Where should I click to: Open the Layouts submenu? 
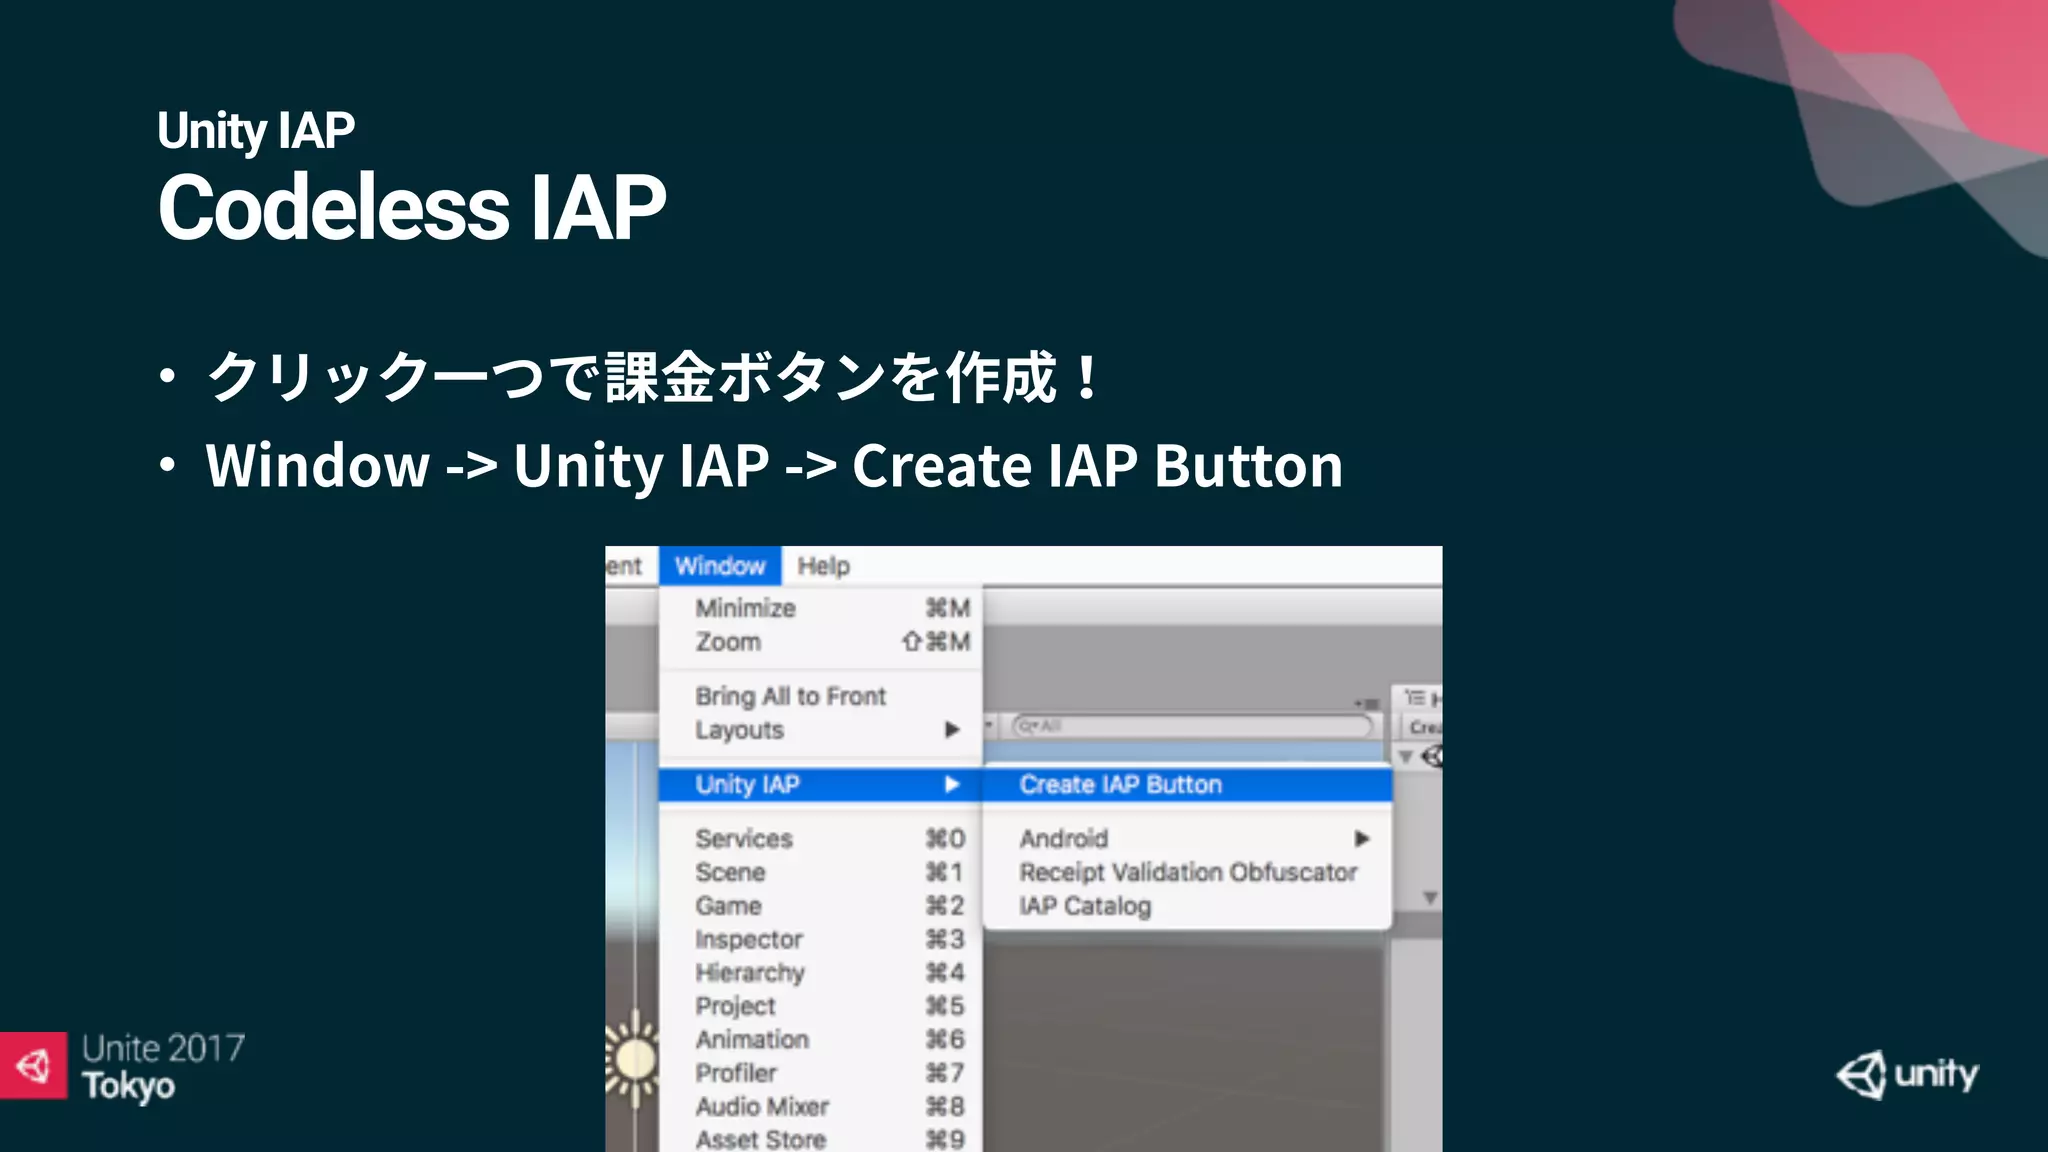821,730
